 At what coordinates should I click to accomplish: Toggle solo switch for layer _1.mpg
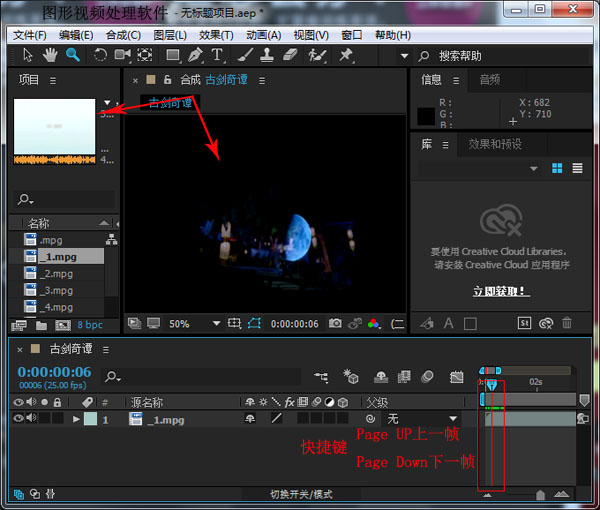[45, 418]
